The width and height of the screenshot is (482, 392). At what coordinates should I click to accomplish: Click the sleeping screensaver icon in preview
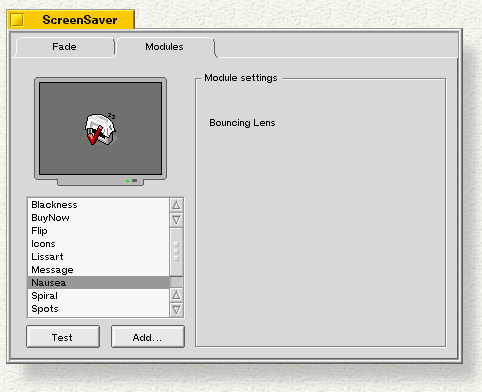(x=100, y=129)
